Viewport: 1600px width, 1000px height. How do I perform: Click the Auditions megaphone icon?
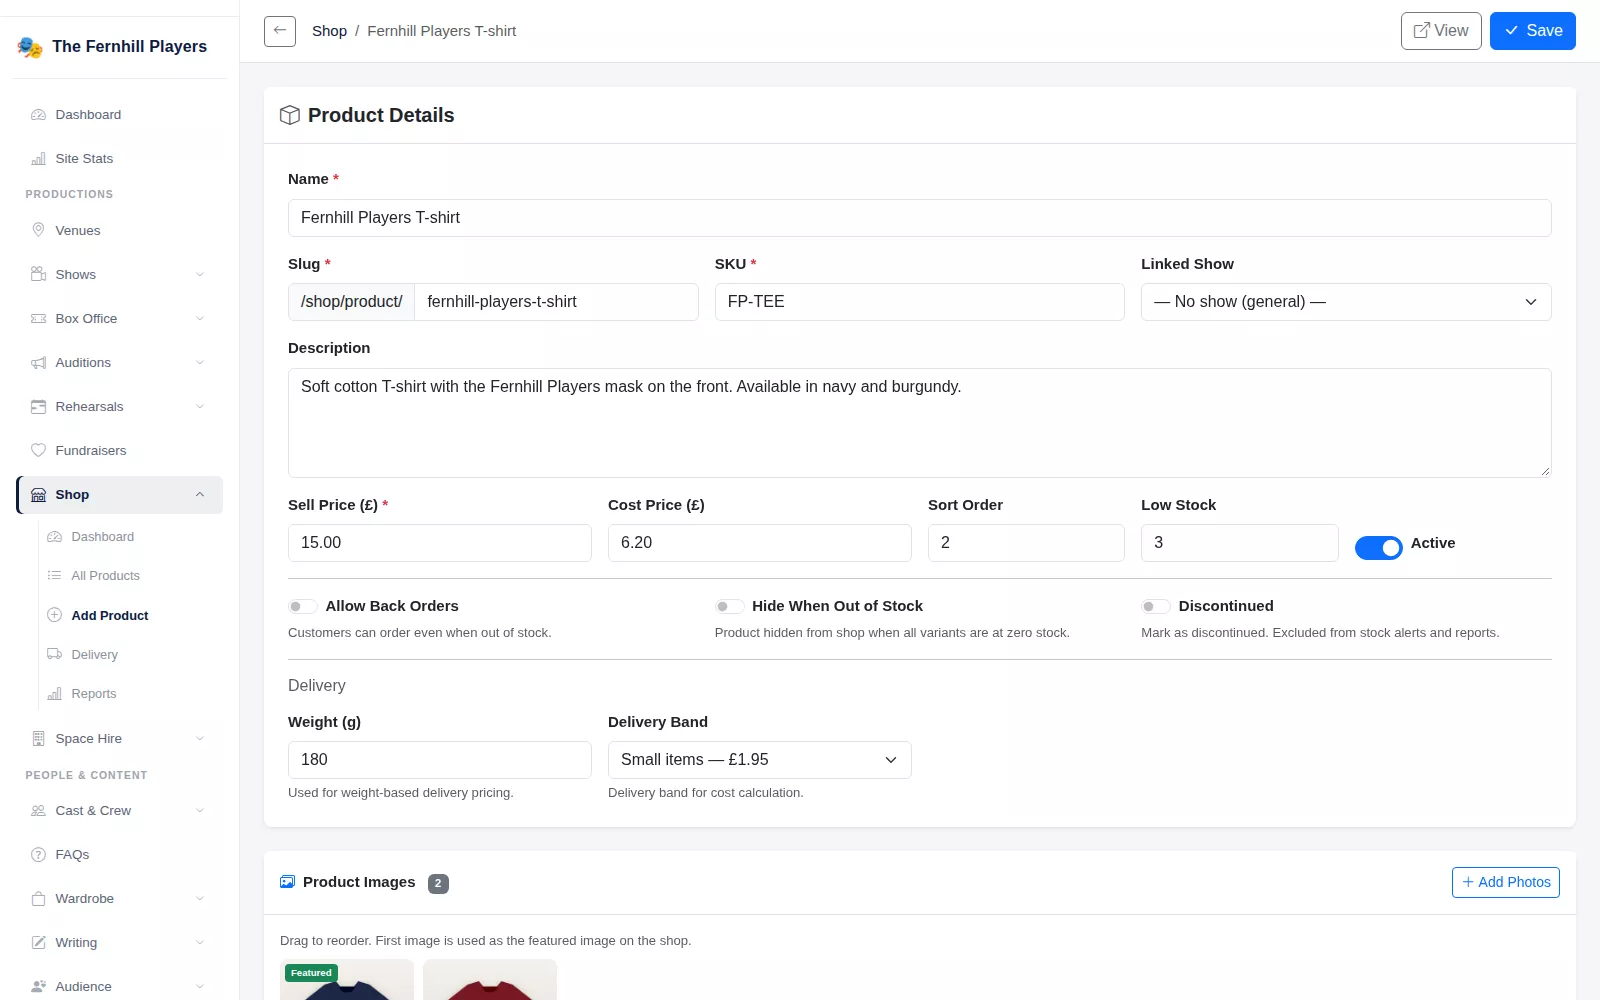39,363
